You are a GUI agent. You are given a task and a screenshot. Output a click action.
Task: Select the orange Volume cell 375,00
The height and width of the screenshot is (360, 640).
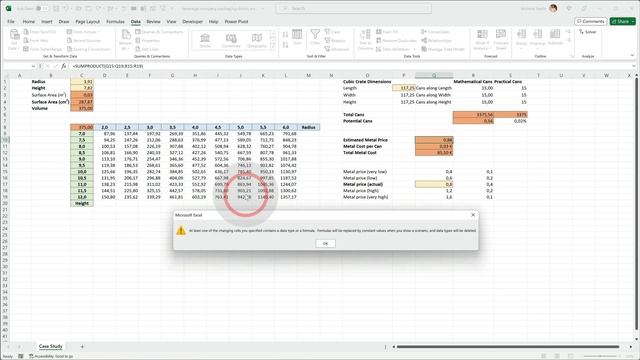(x=82, y=108)
